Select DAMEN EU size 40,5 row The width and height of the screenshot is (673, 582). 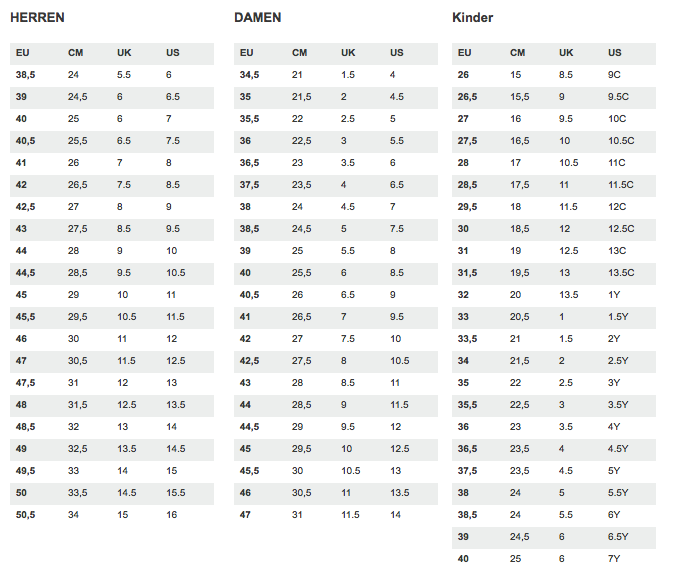336,295
